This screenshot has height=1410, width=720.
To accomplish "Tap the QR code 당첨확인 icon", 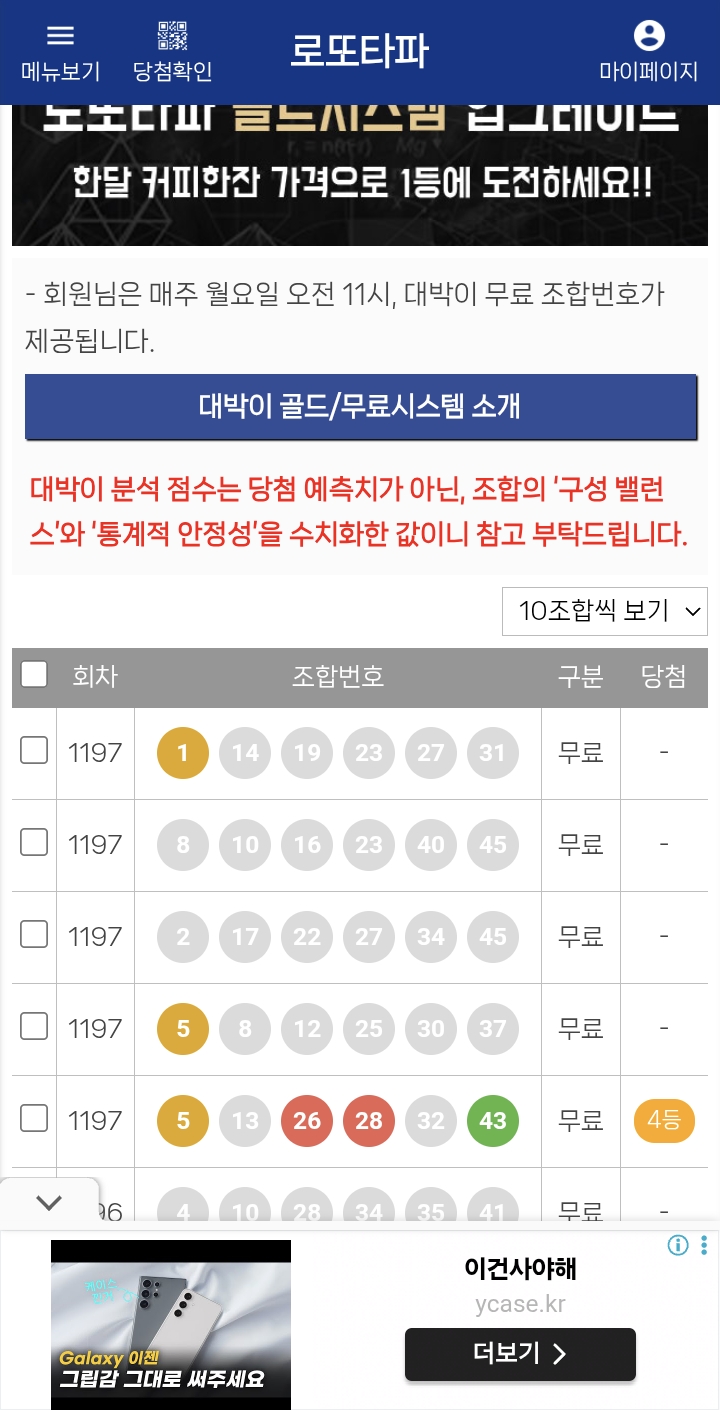I will pyautogui.click(x=173, y=36).
